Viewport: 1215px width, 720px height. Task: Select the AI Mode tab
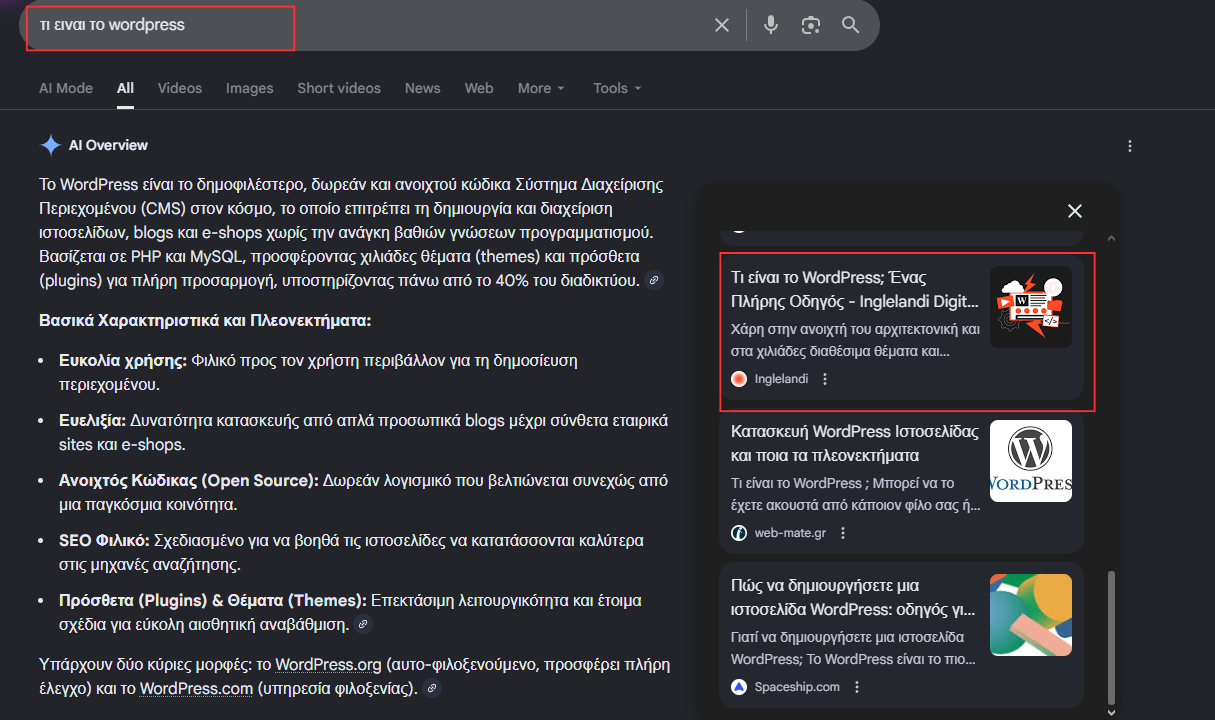pos(65,88)
